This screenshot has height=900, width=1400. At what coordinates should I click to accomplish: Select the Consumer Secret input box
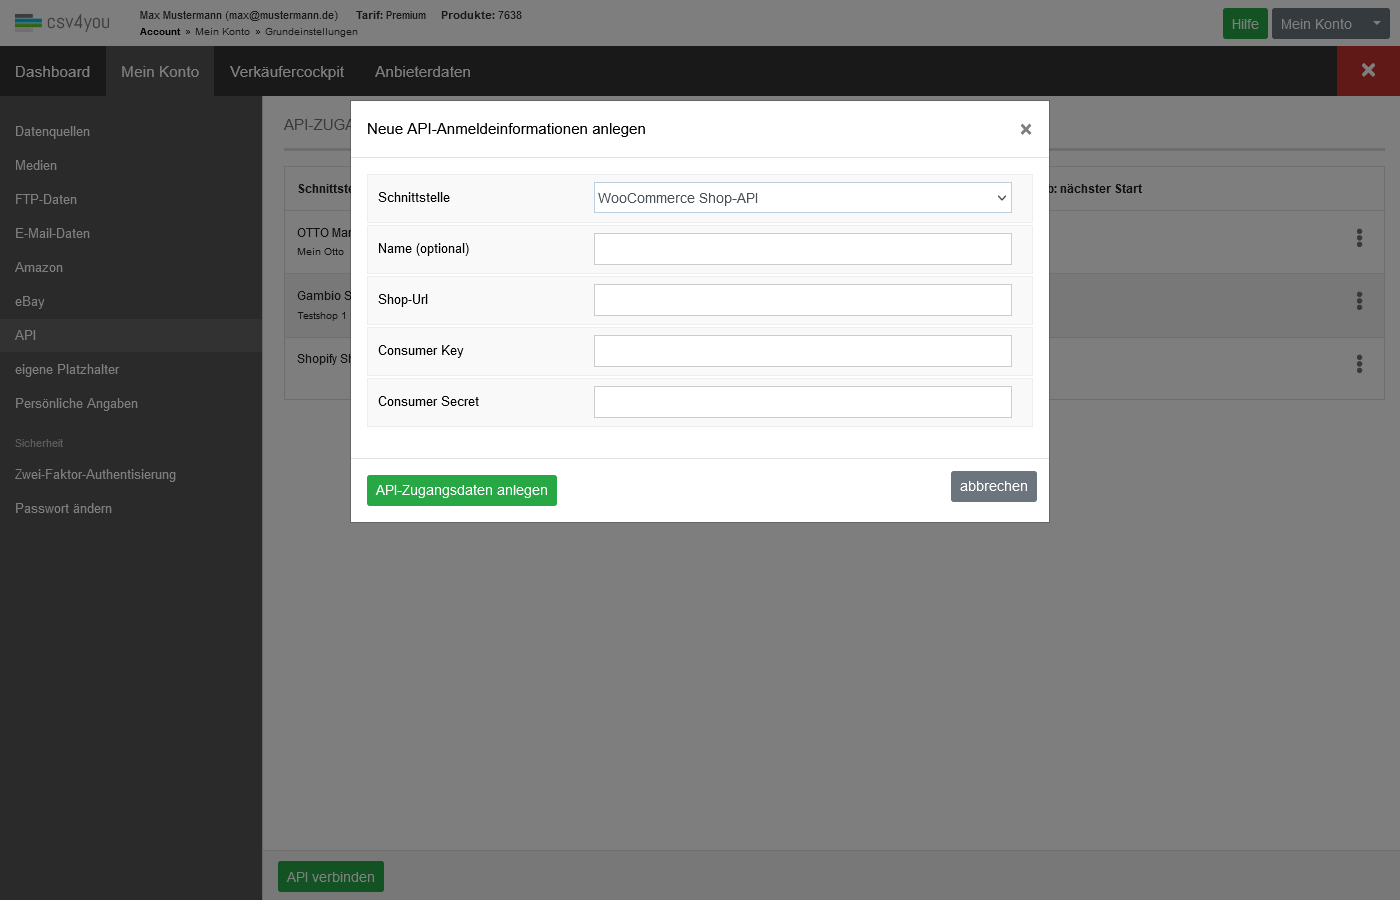tap(802, 402)
